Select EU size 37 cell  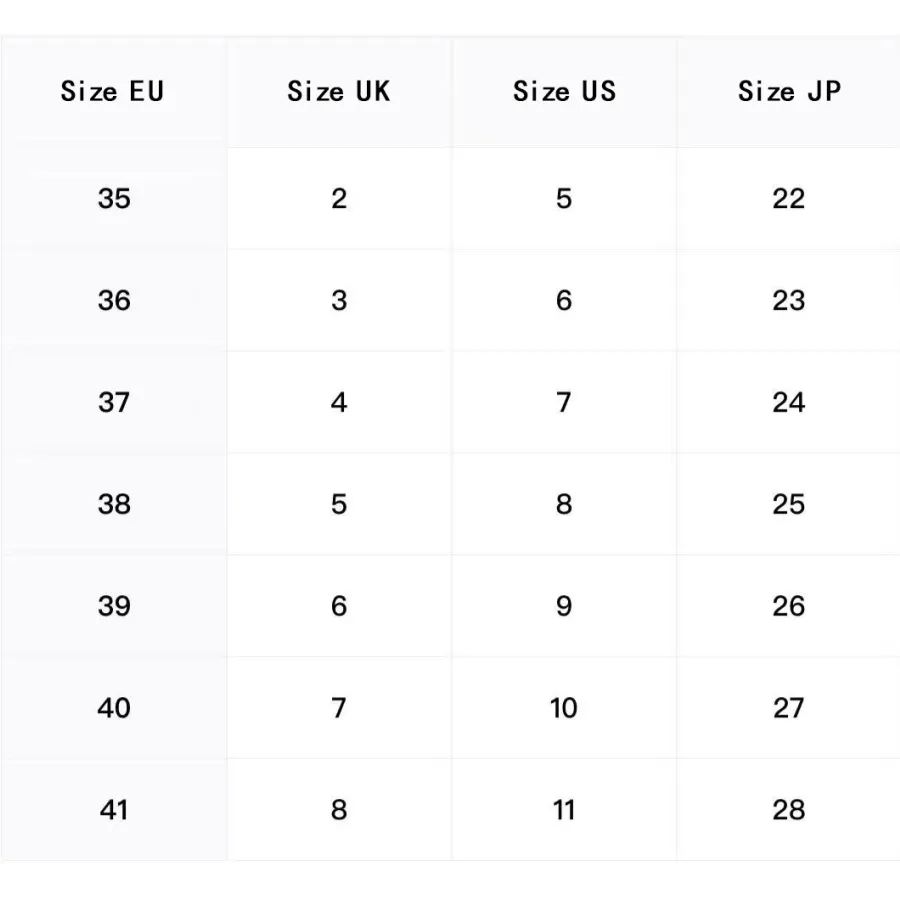click(x=114, y=403)
